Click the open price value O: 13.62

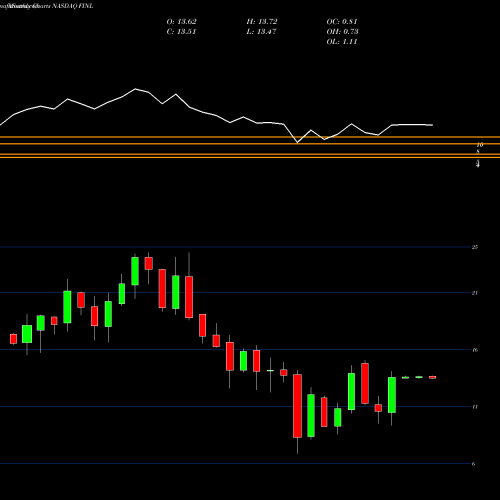coord(181,22)
